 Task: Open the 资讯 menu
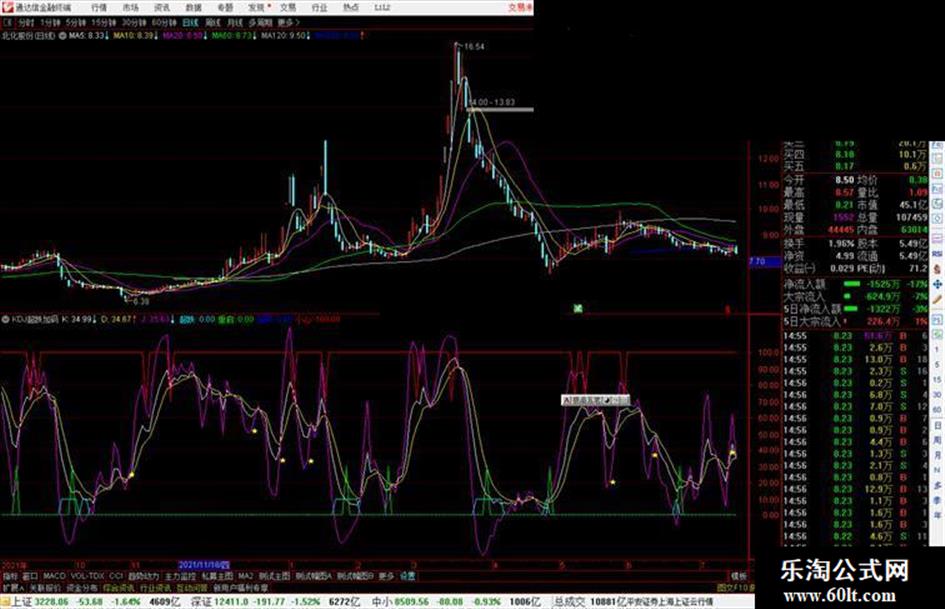(x=162, y=7)
